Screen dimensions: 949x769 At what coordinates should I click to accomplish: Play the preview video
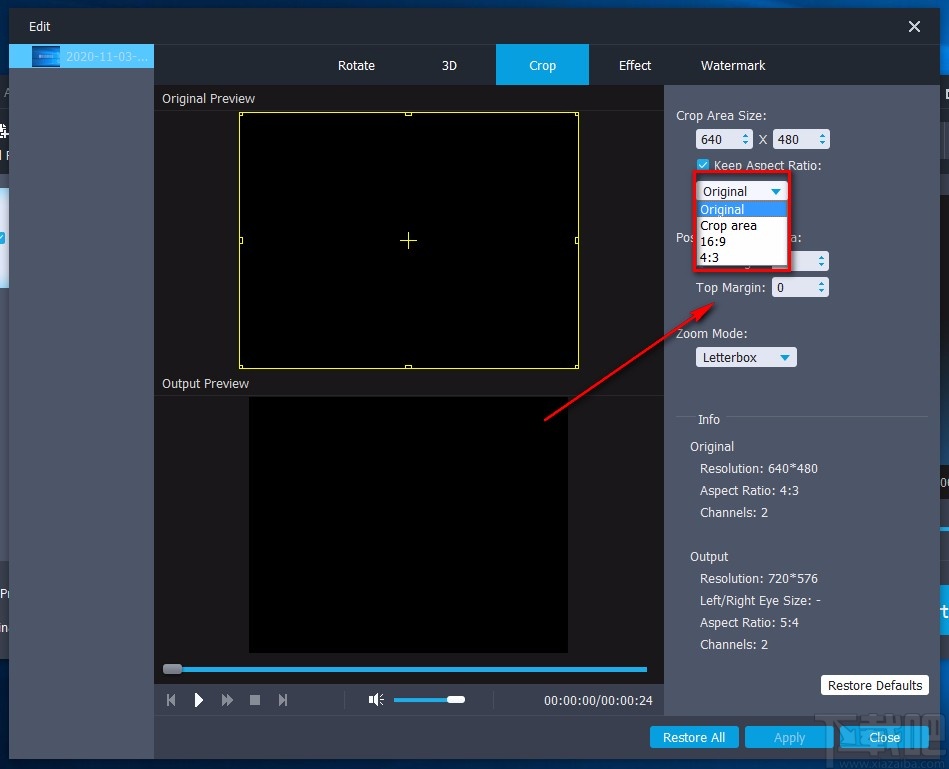(199, 700)
